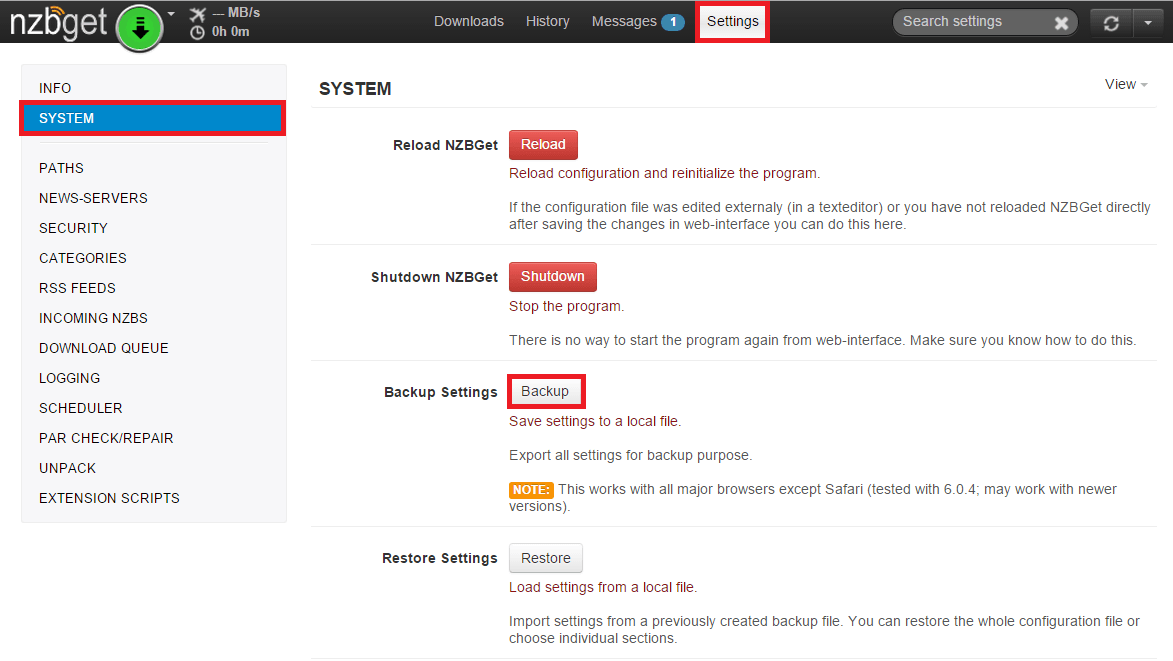Open the Downloads tab
This screenshot has height=661, width=1173.
point(468,21)
